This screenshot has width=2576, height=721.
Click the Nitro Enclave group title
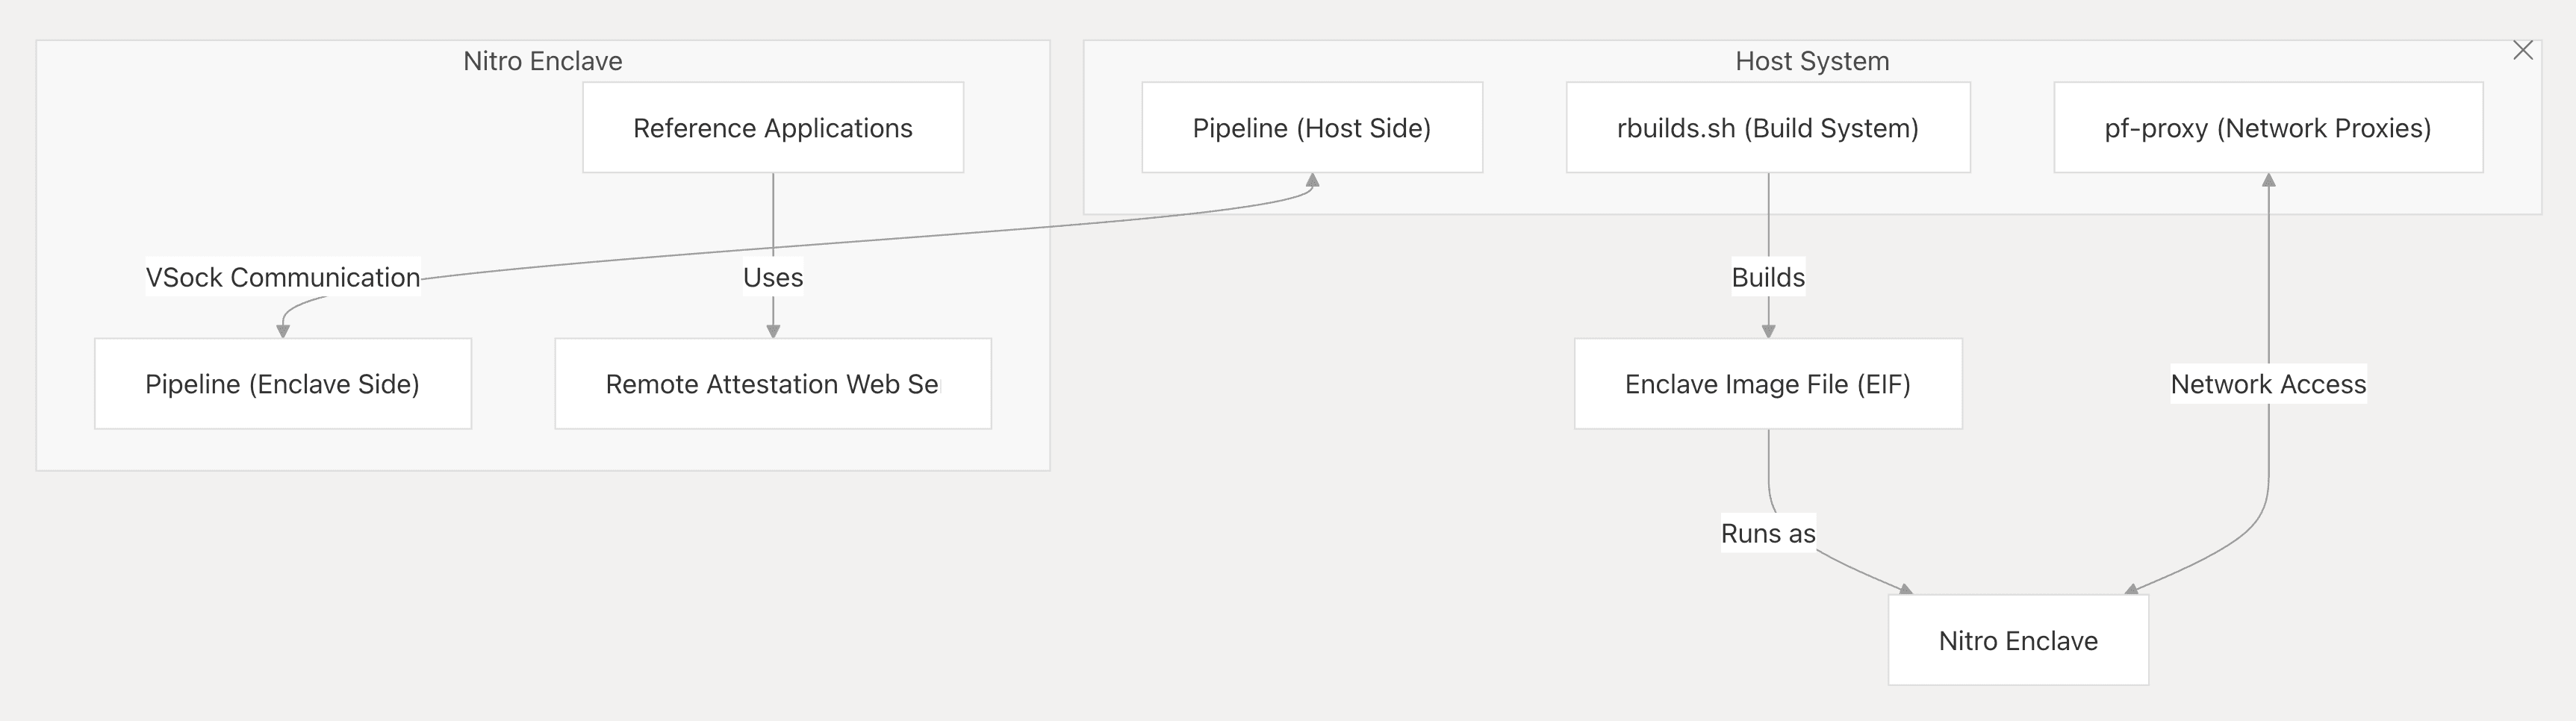tap(542, 61)
